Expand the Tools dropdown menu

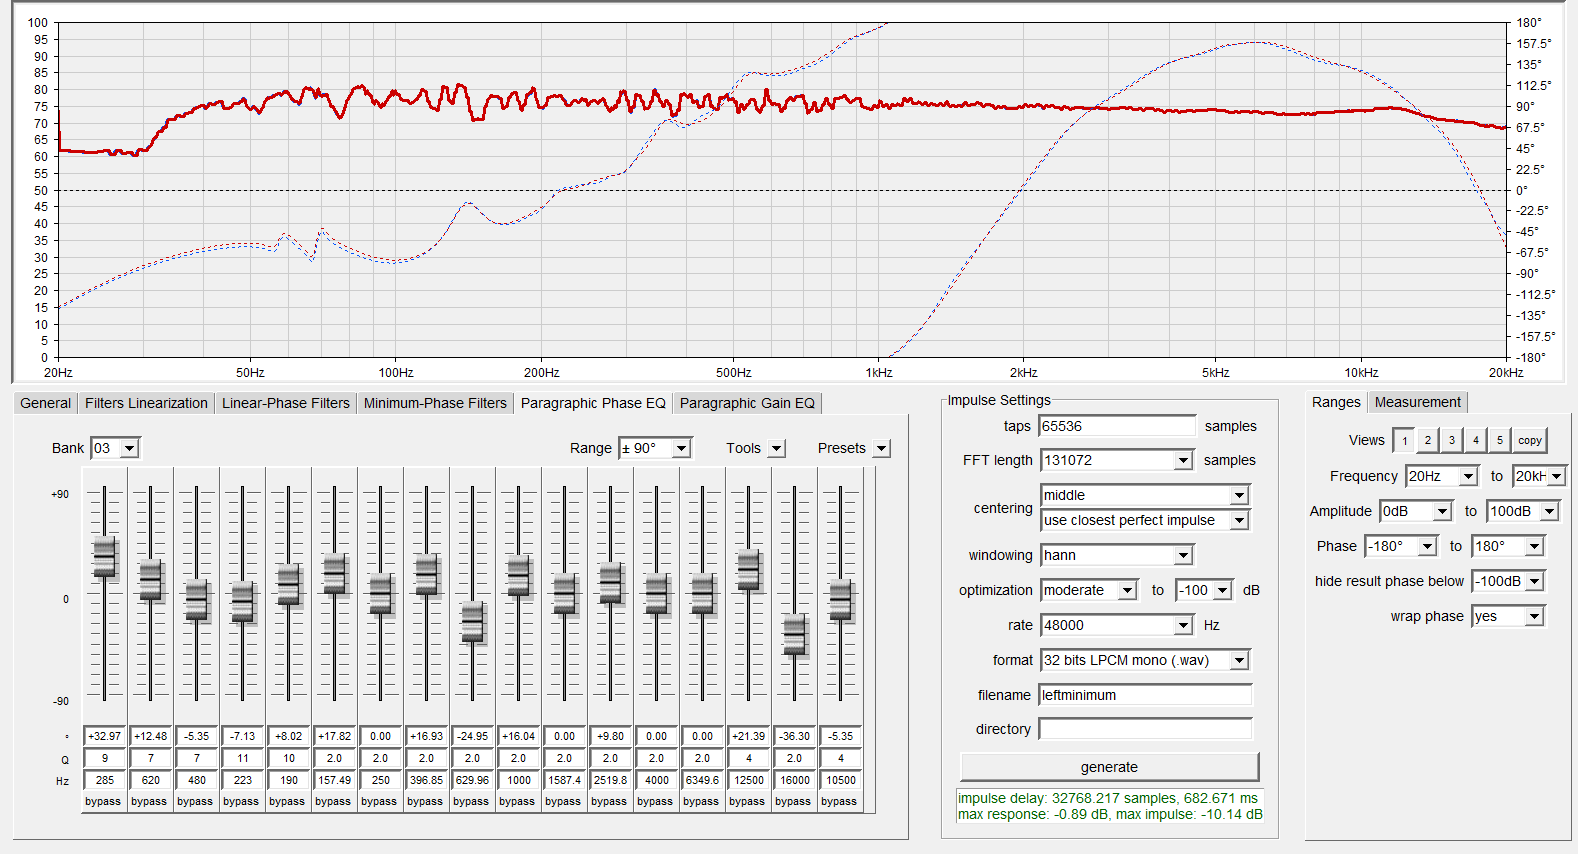(x=777, y=449)
